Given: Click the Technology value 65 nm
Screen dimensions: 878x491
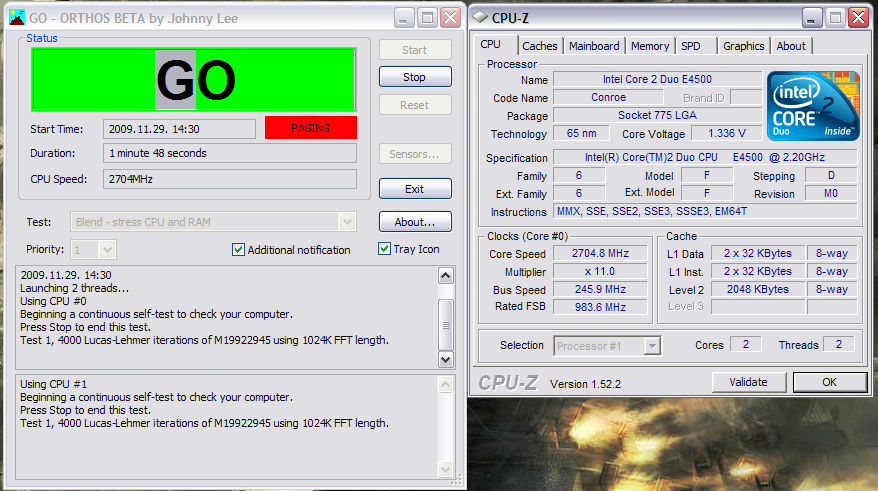Looking at the screenshot, I should click(x=581, y=133).
